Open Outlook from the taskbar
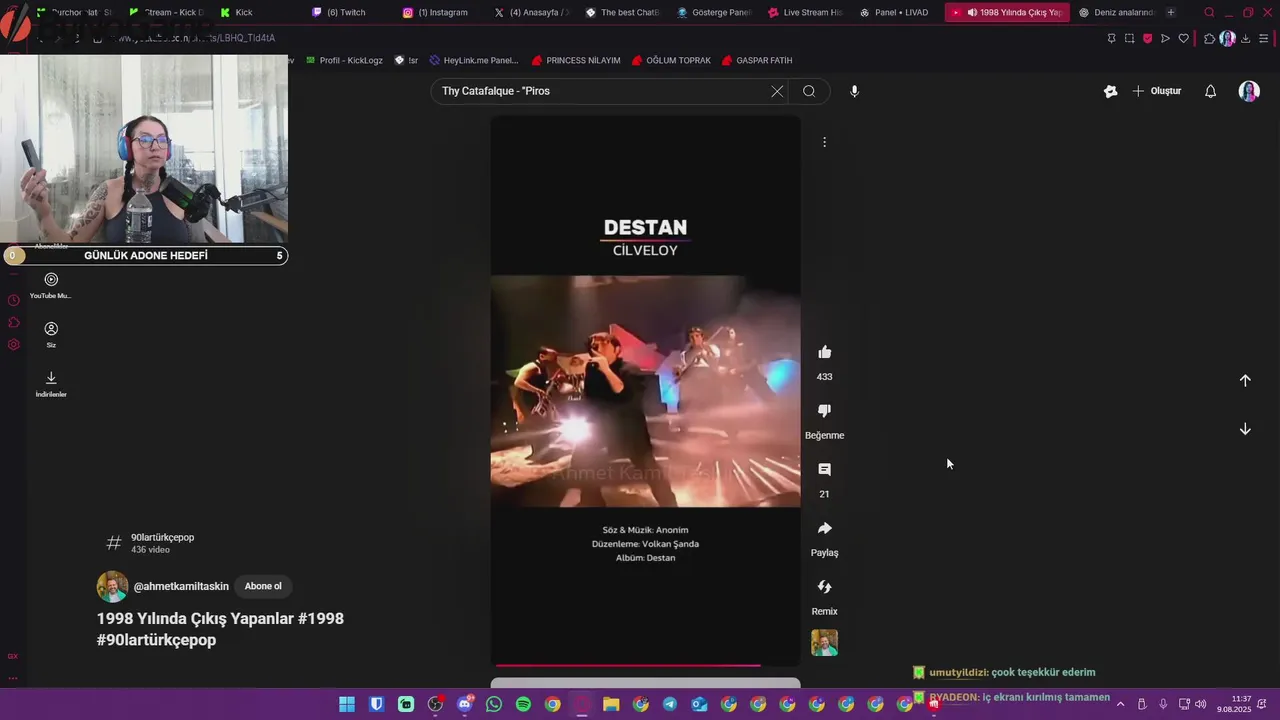 (699, 704)
